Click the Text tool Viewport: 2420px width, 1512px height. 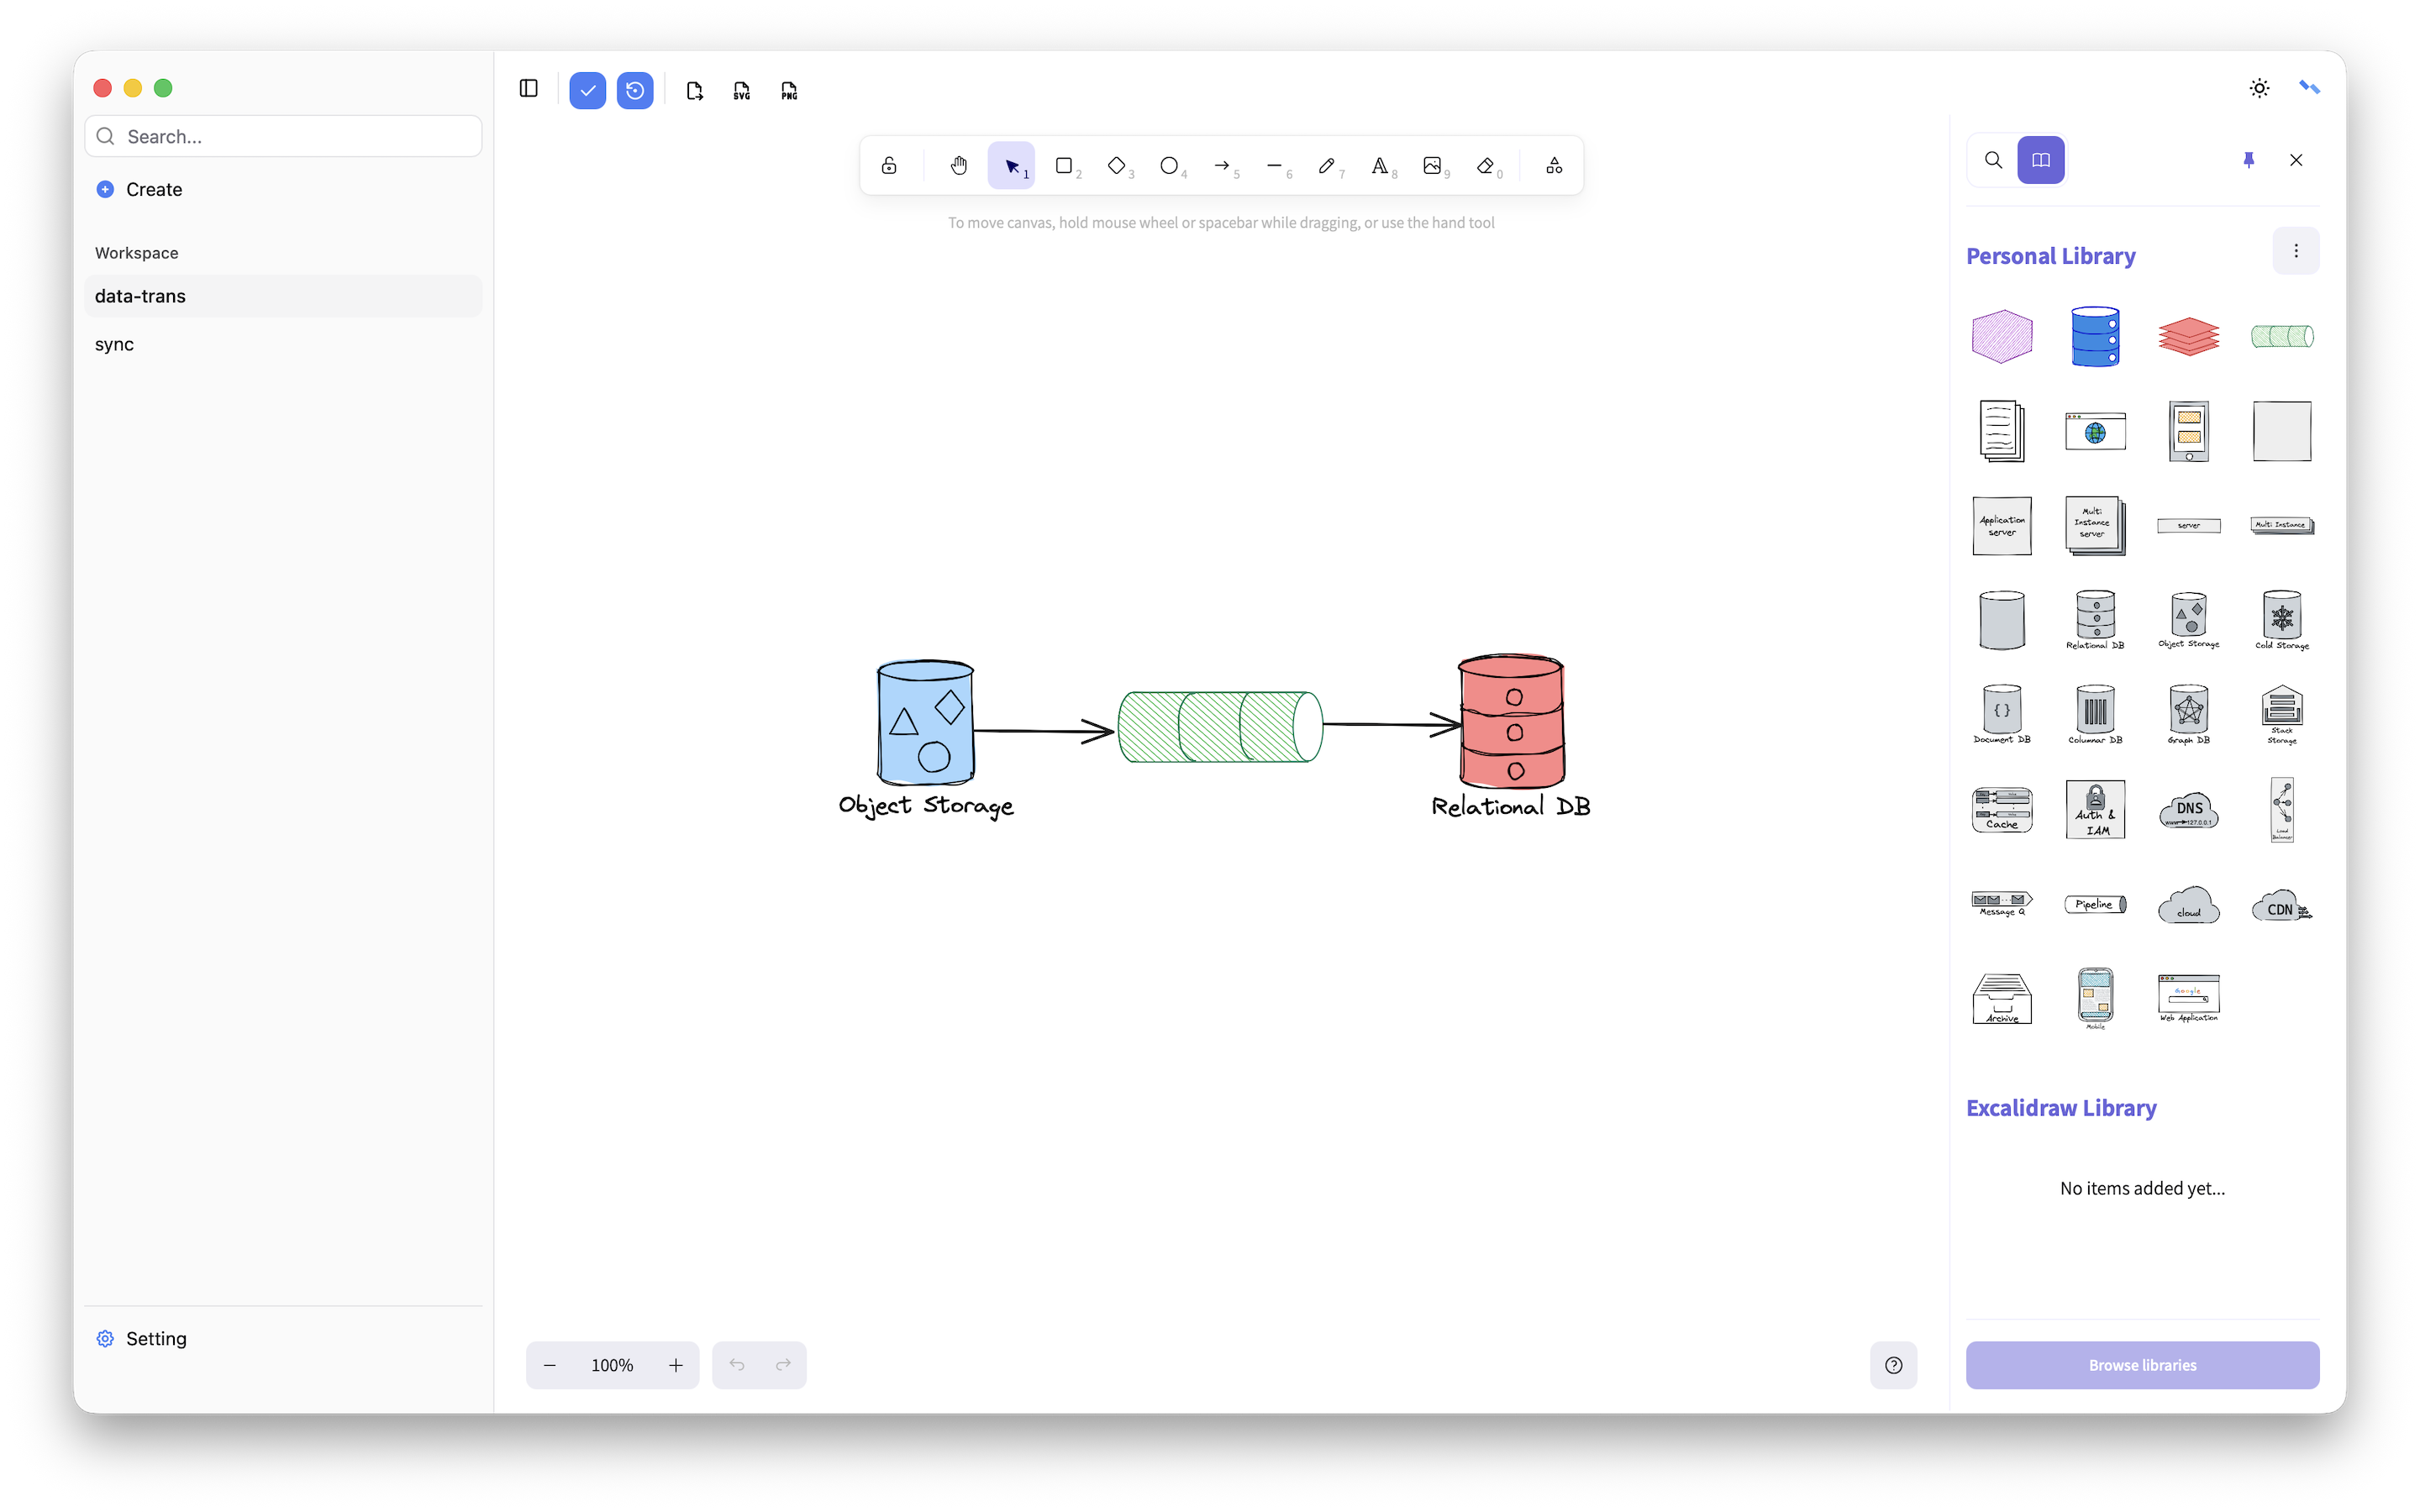pos(1380,166)
